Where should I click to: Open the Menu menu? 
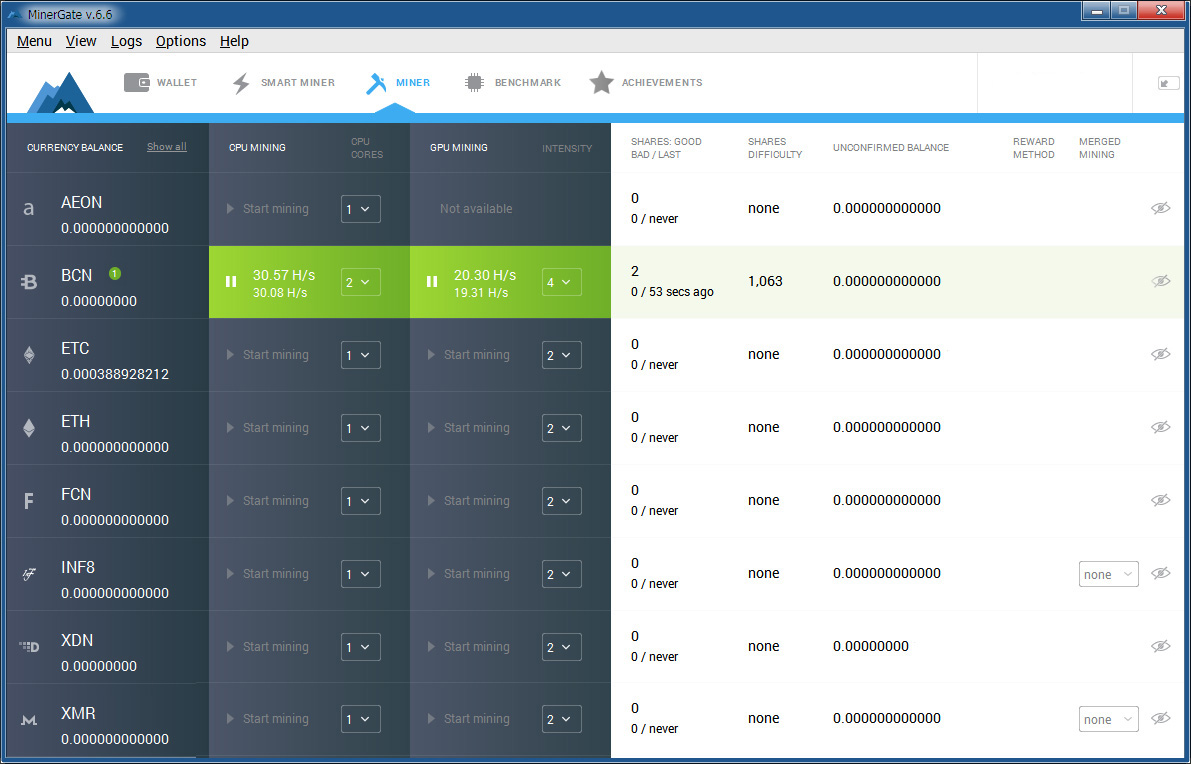coord(34,41)
